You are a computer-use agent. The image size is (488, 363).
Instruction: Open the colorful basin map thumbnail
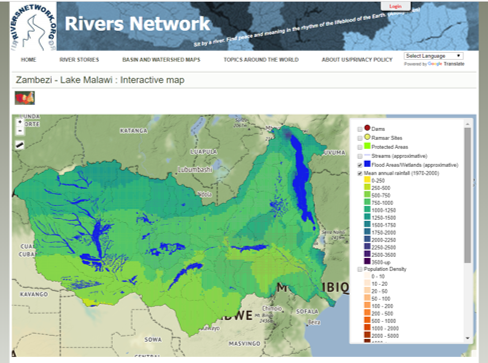[x=25, y=98]
